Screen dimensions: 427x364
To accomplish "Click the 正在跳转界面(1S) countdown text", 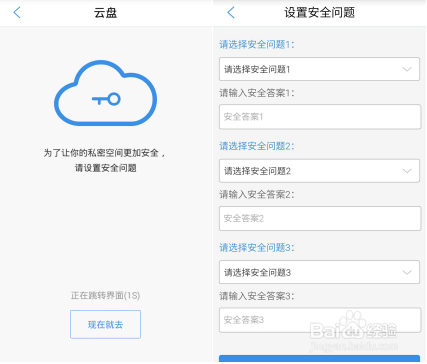I will (x=105, y=295).
